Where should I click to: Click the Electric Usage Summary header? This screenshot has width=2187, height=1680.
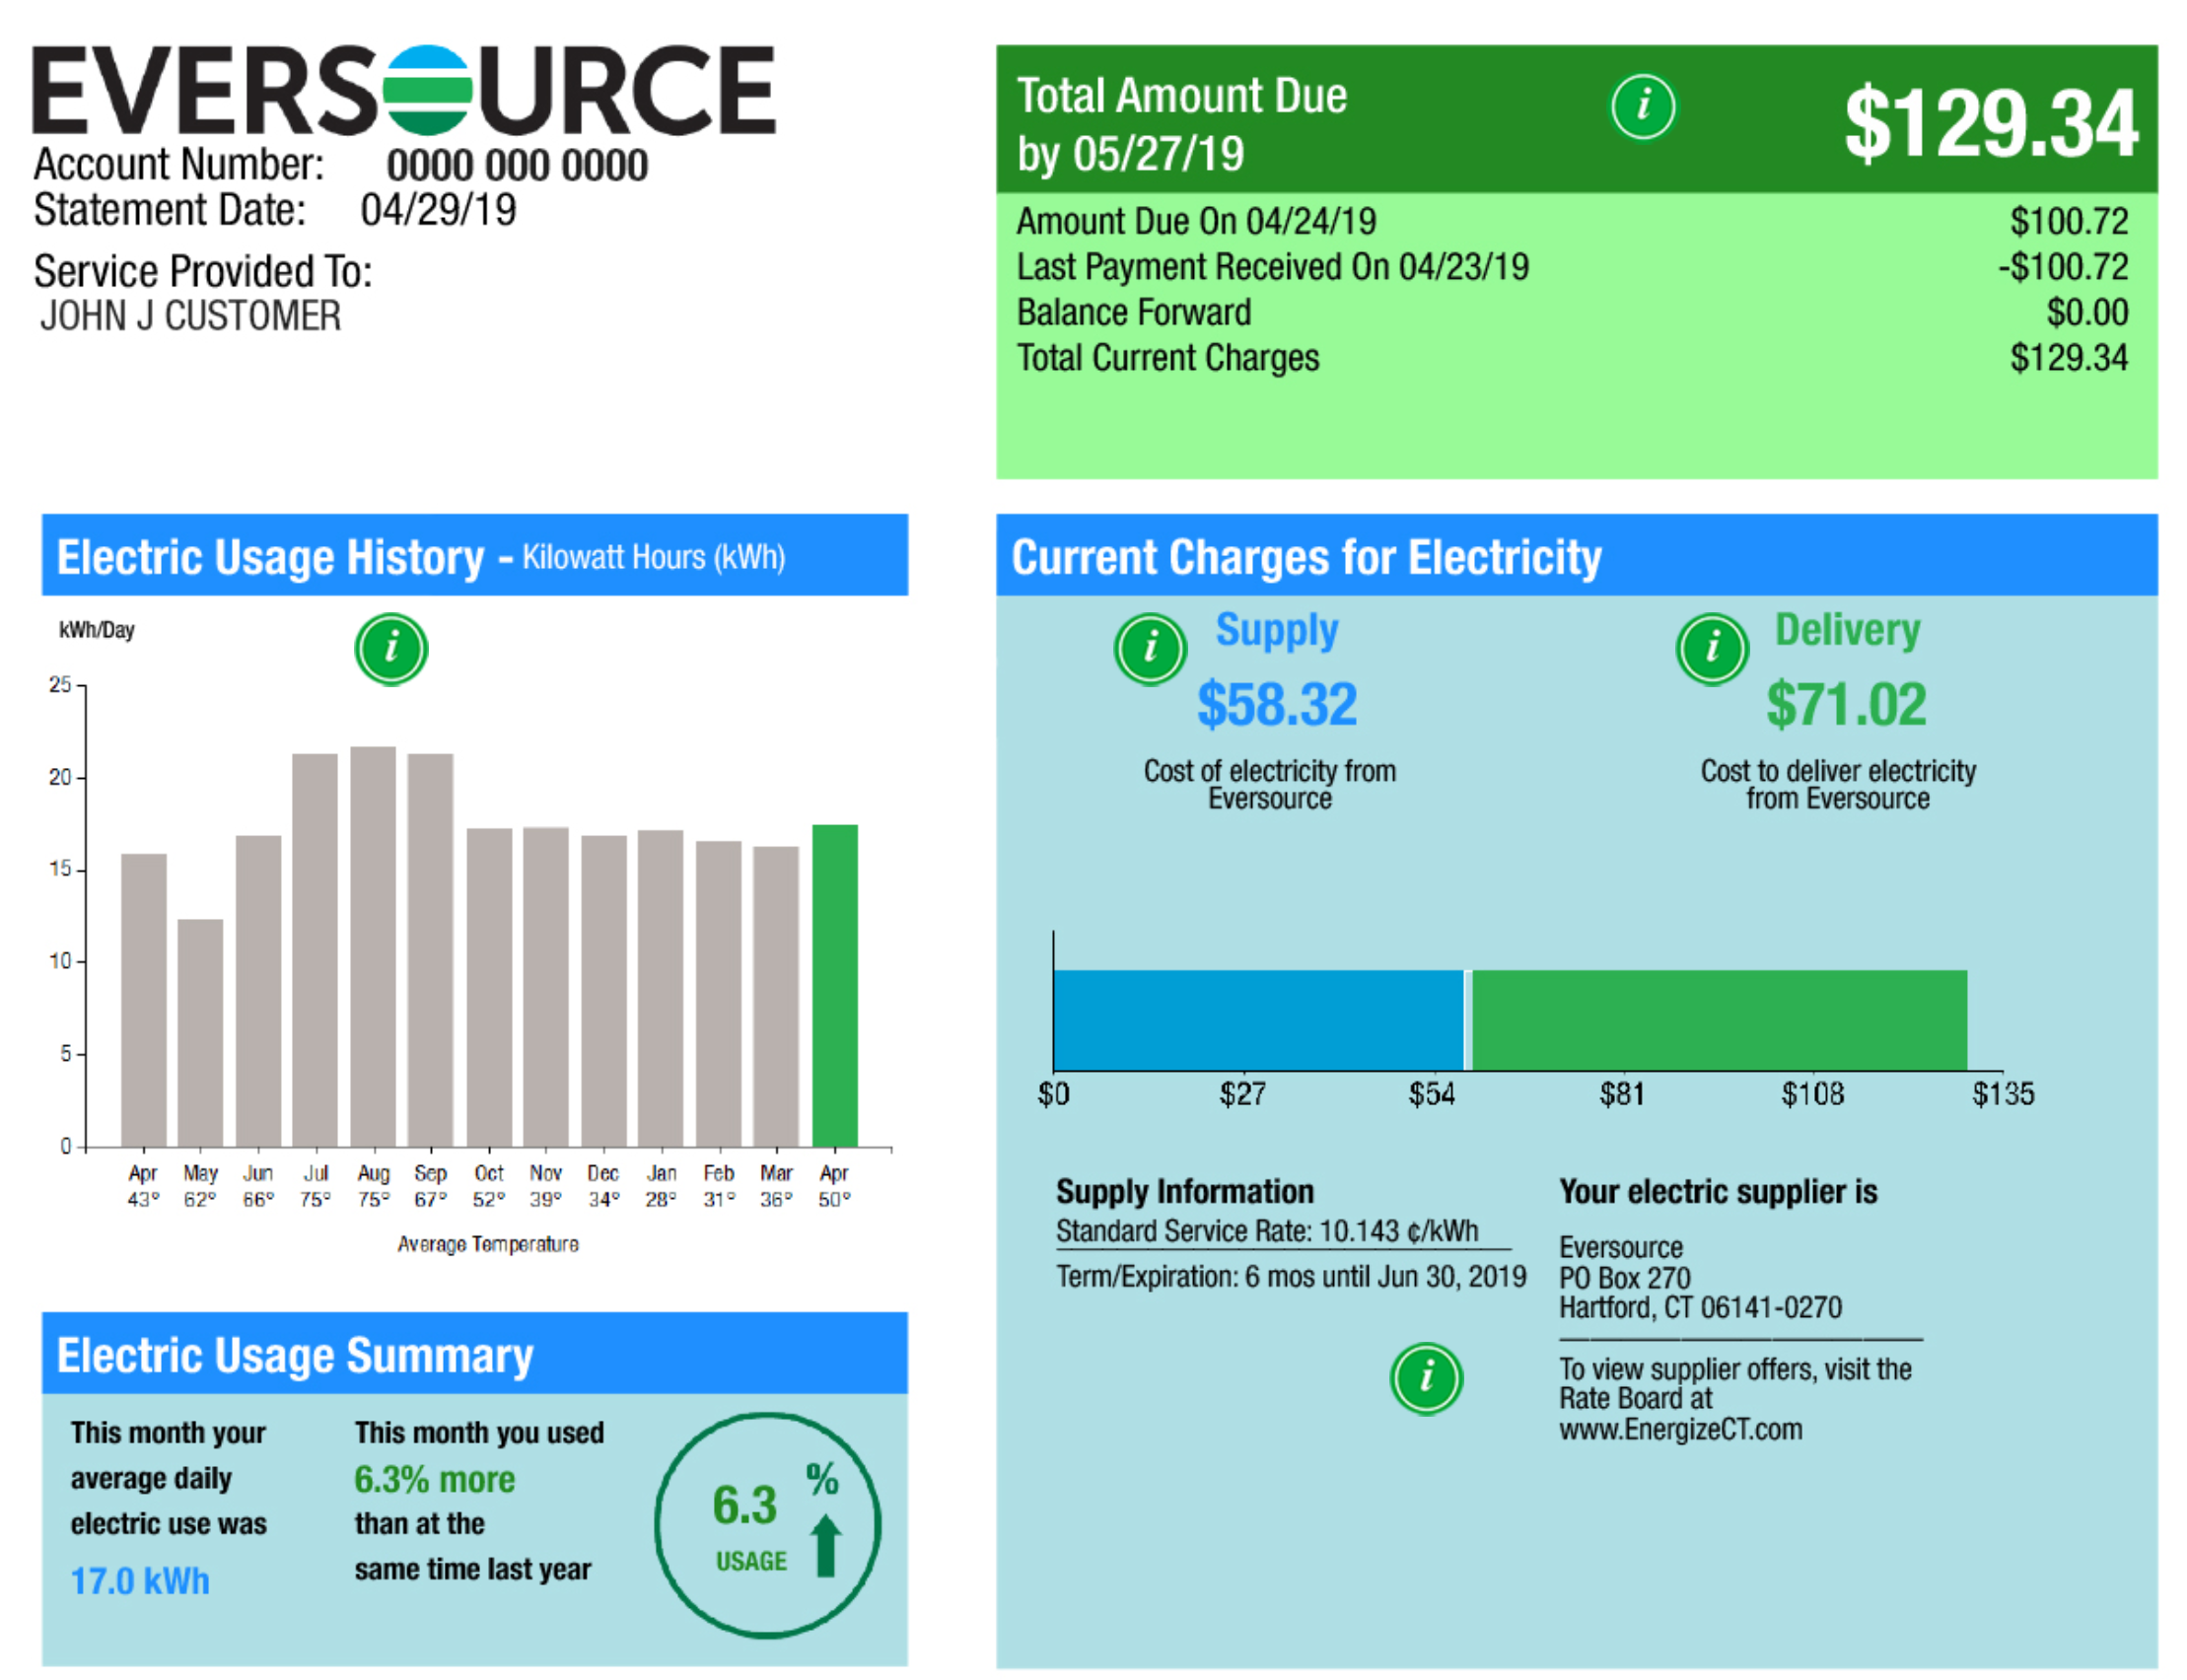pos(474,1354)
